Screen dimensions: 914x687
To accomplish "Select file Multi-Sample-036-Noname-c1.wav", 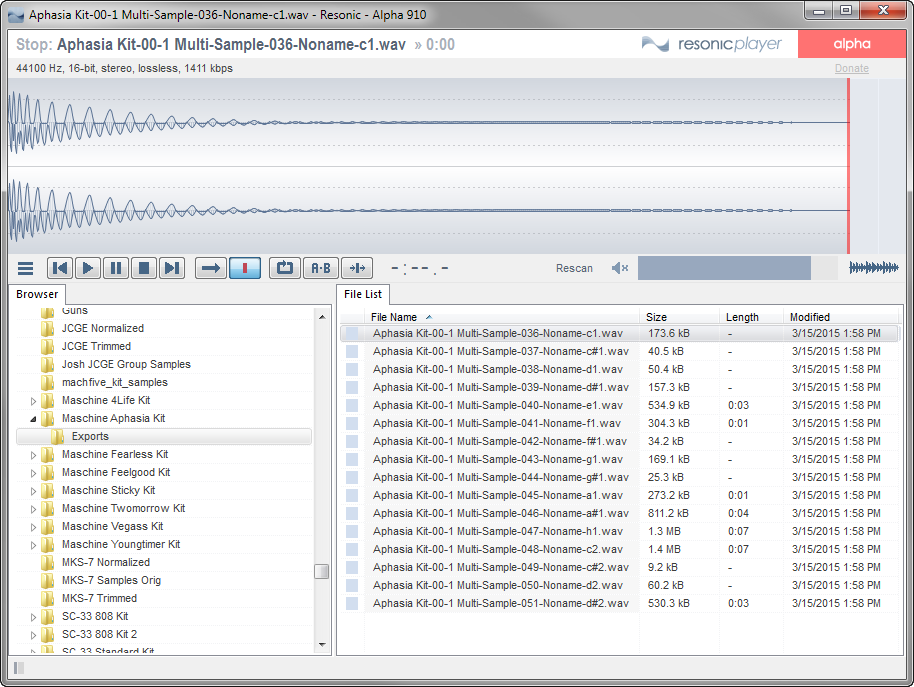I will pyautogui.click(x=619, y=333).
